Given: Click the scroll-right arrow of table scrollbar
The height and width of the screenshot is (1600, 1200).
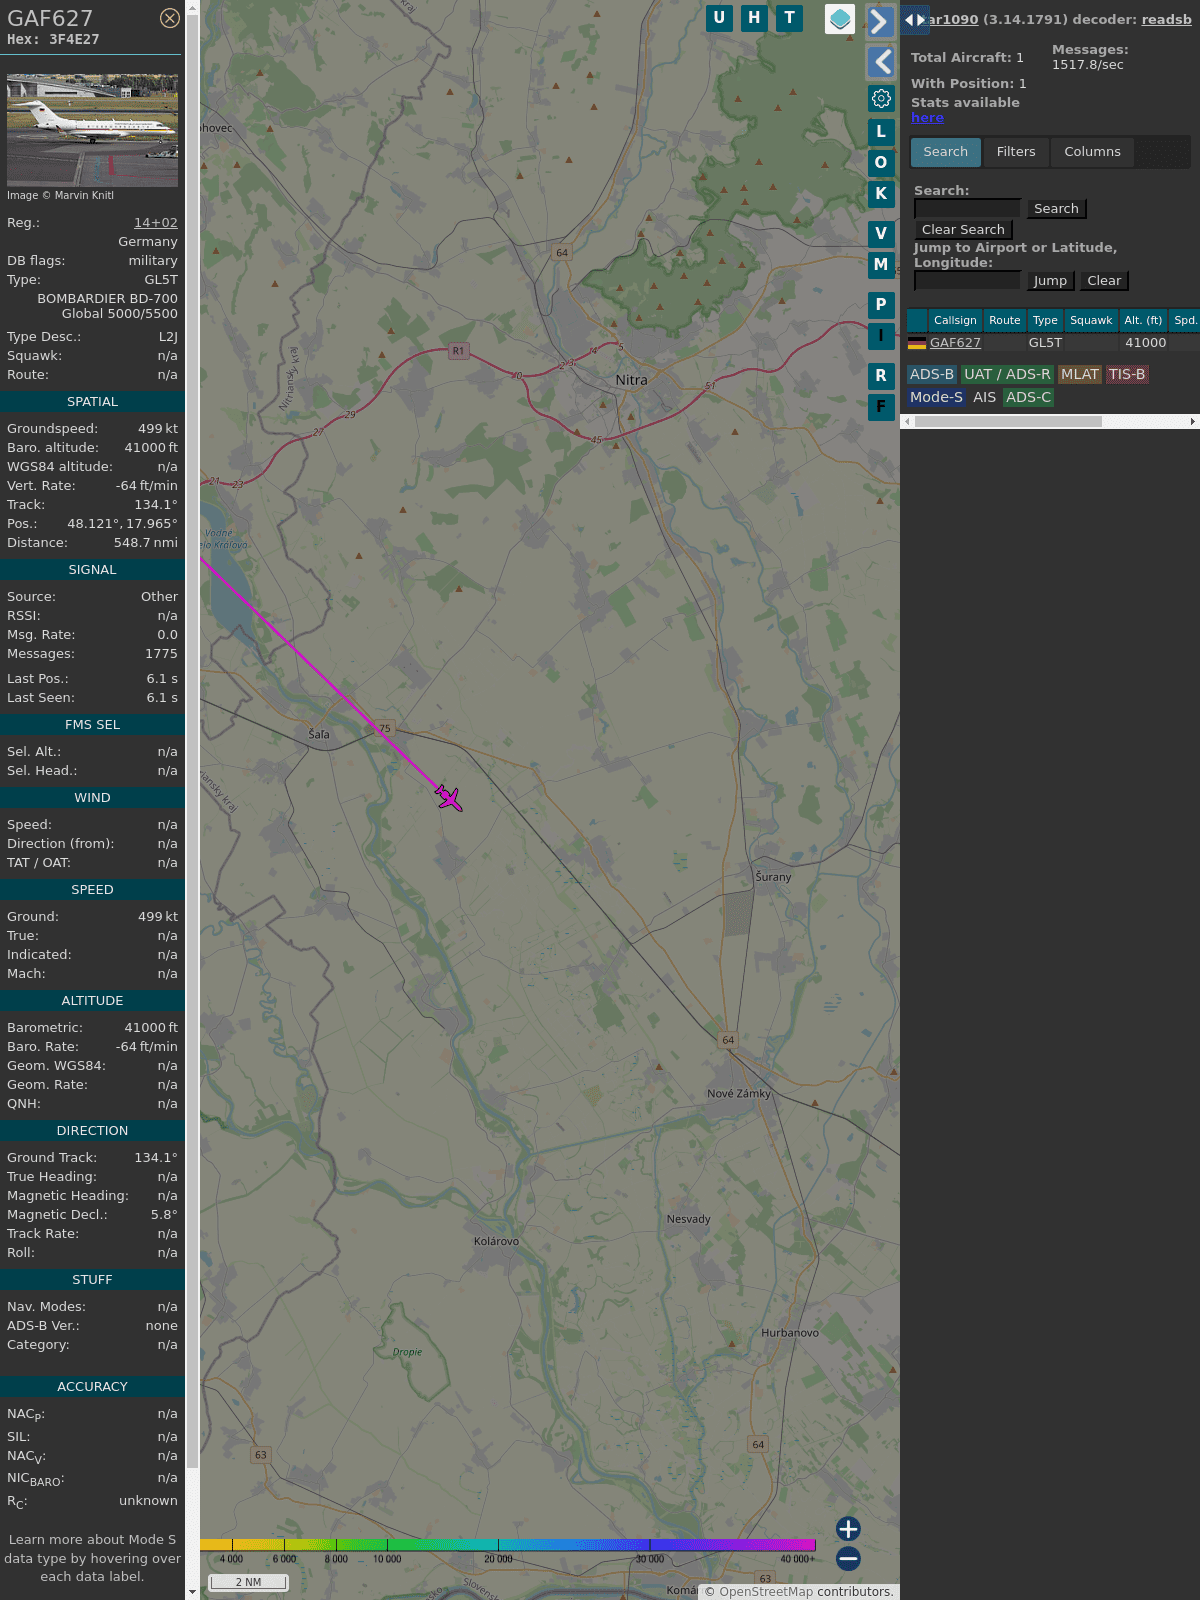Looking at the screenshot, I should (x=1193, y=422).
